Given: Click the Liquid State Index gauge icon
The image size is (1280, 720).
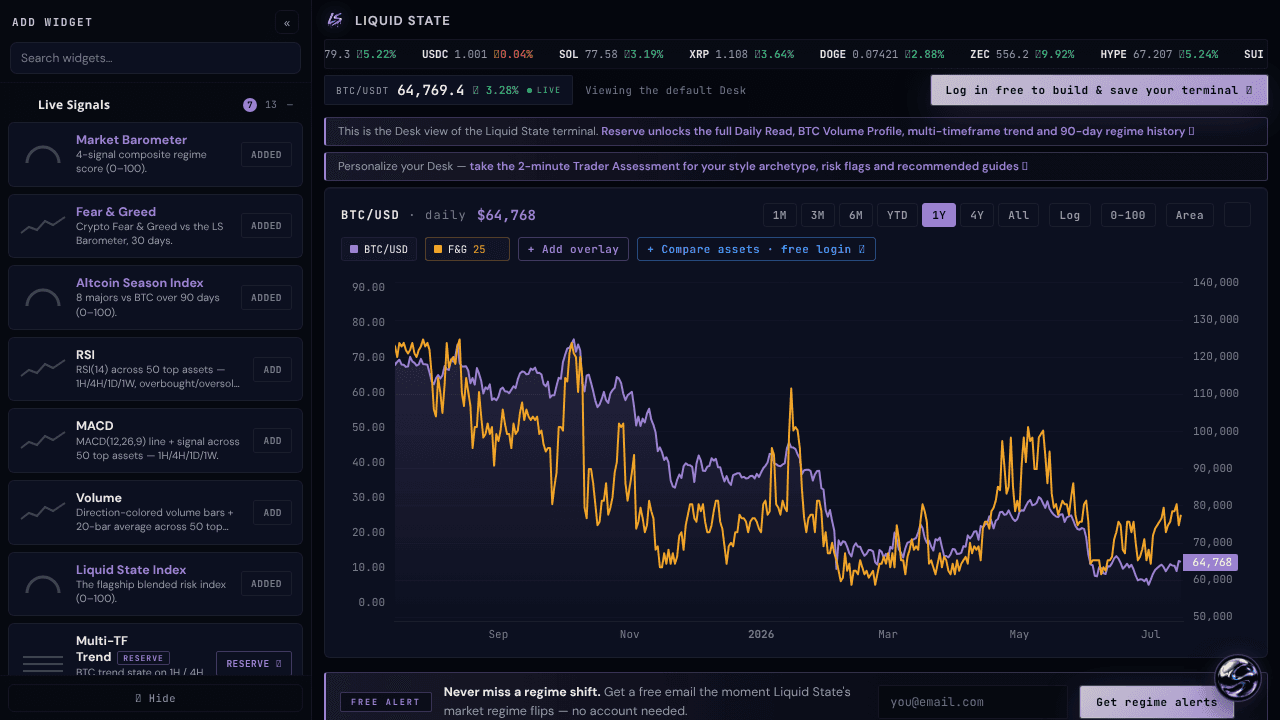Looking at the screenshot, I should (43, 585).
